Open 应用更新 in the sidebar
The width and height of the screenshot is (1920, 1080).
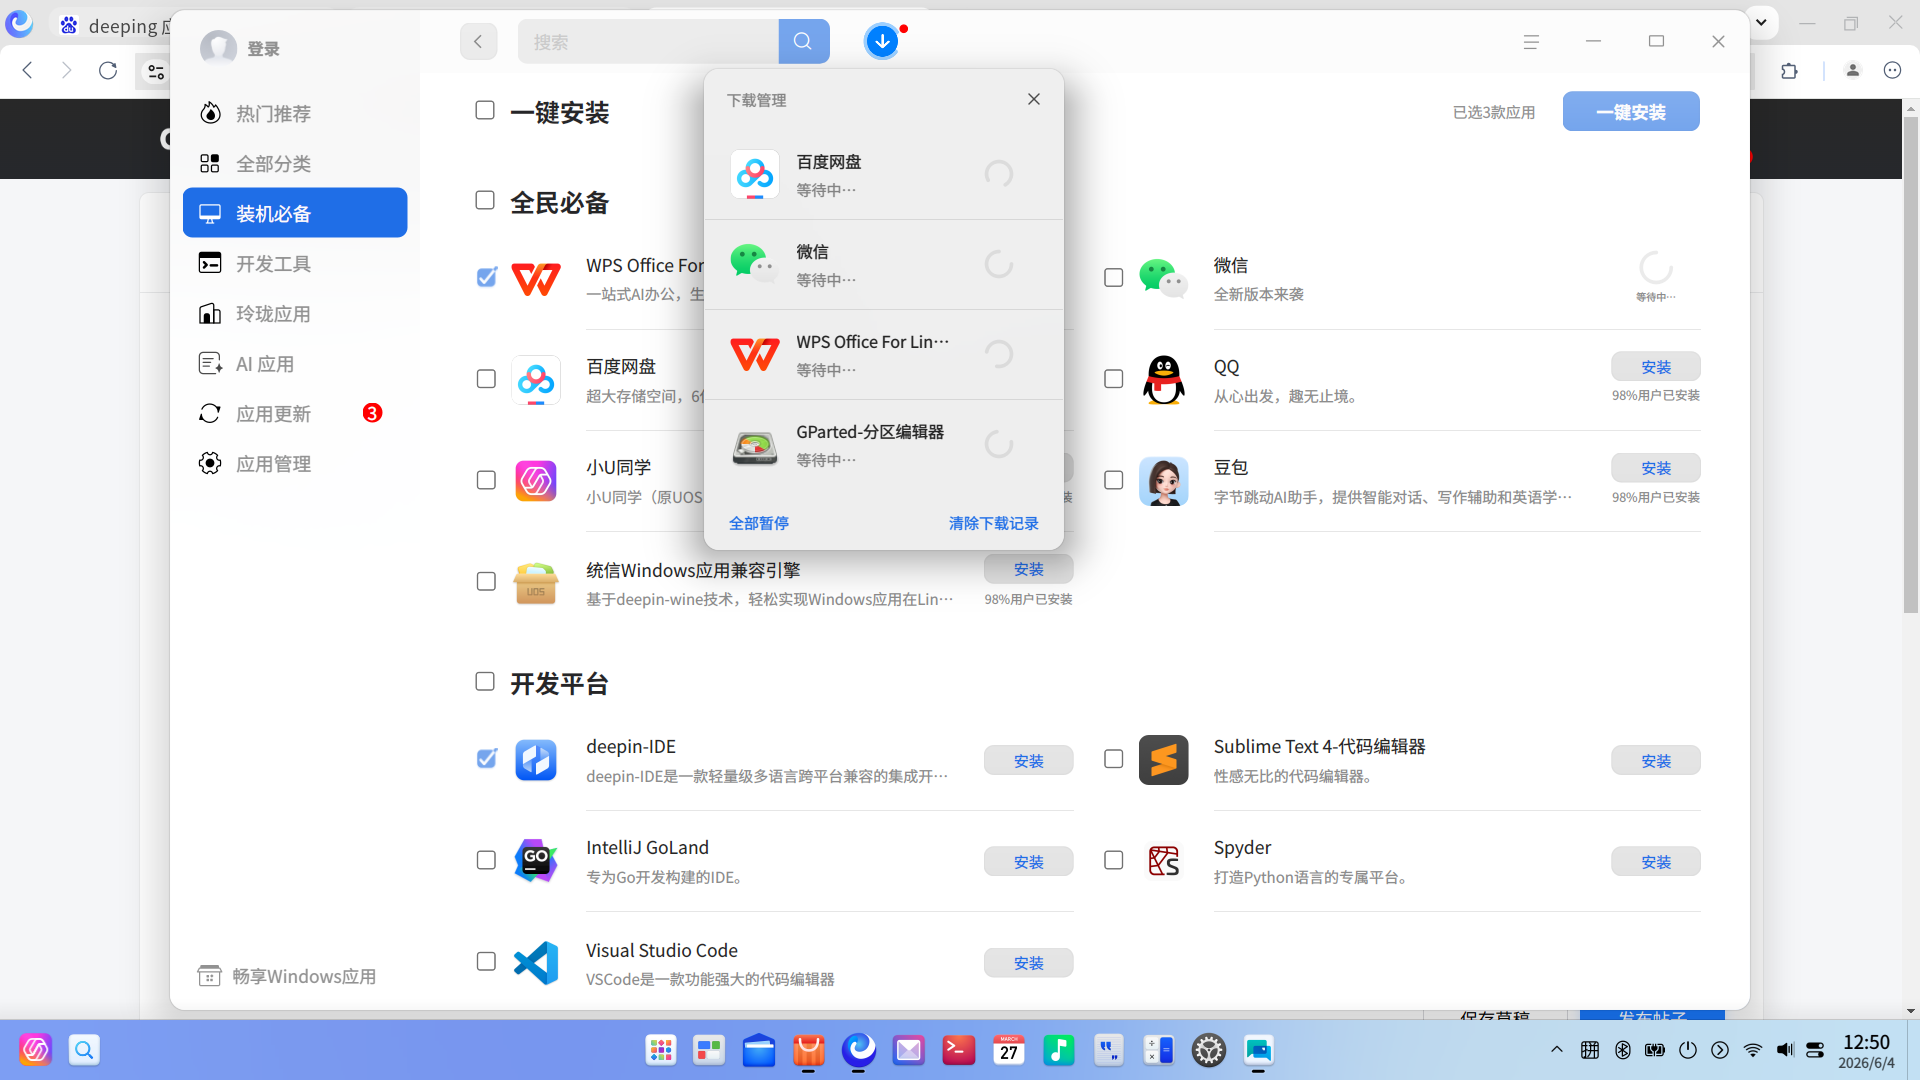[295, 413]
